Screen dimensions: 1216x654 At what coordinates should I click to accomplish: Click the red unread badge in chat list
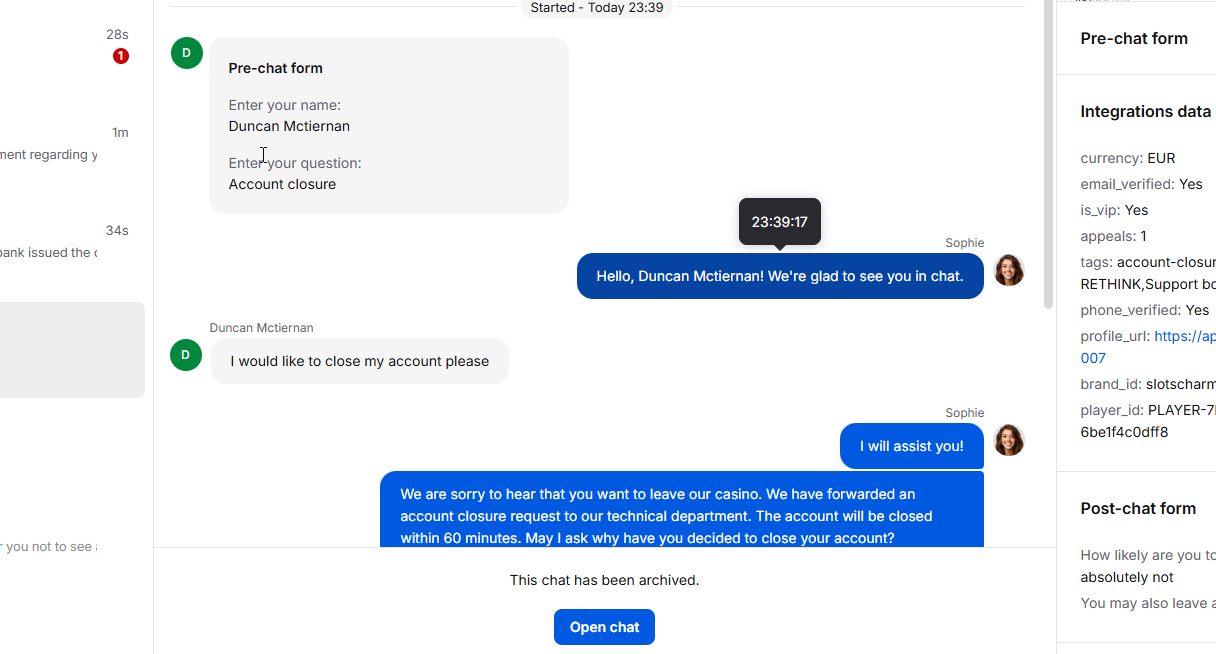[x=121, y=56]
